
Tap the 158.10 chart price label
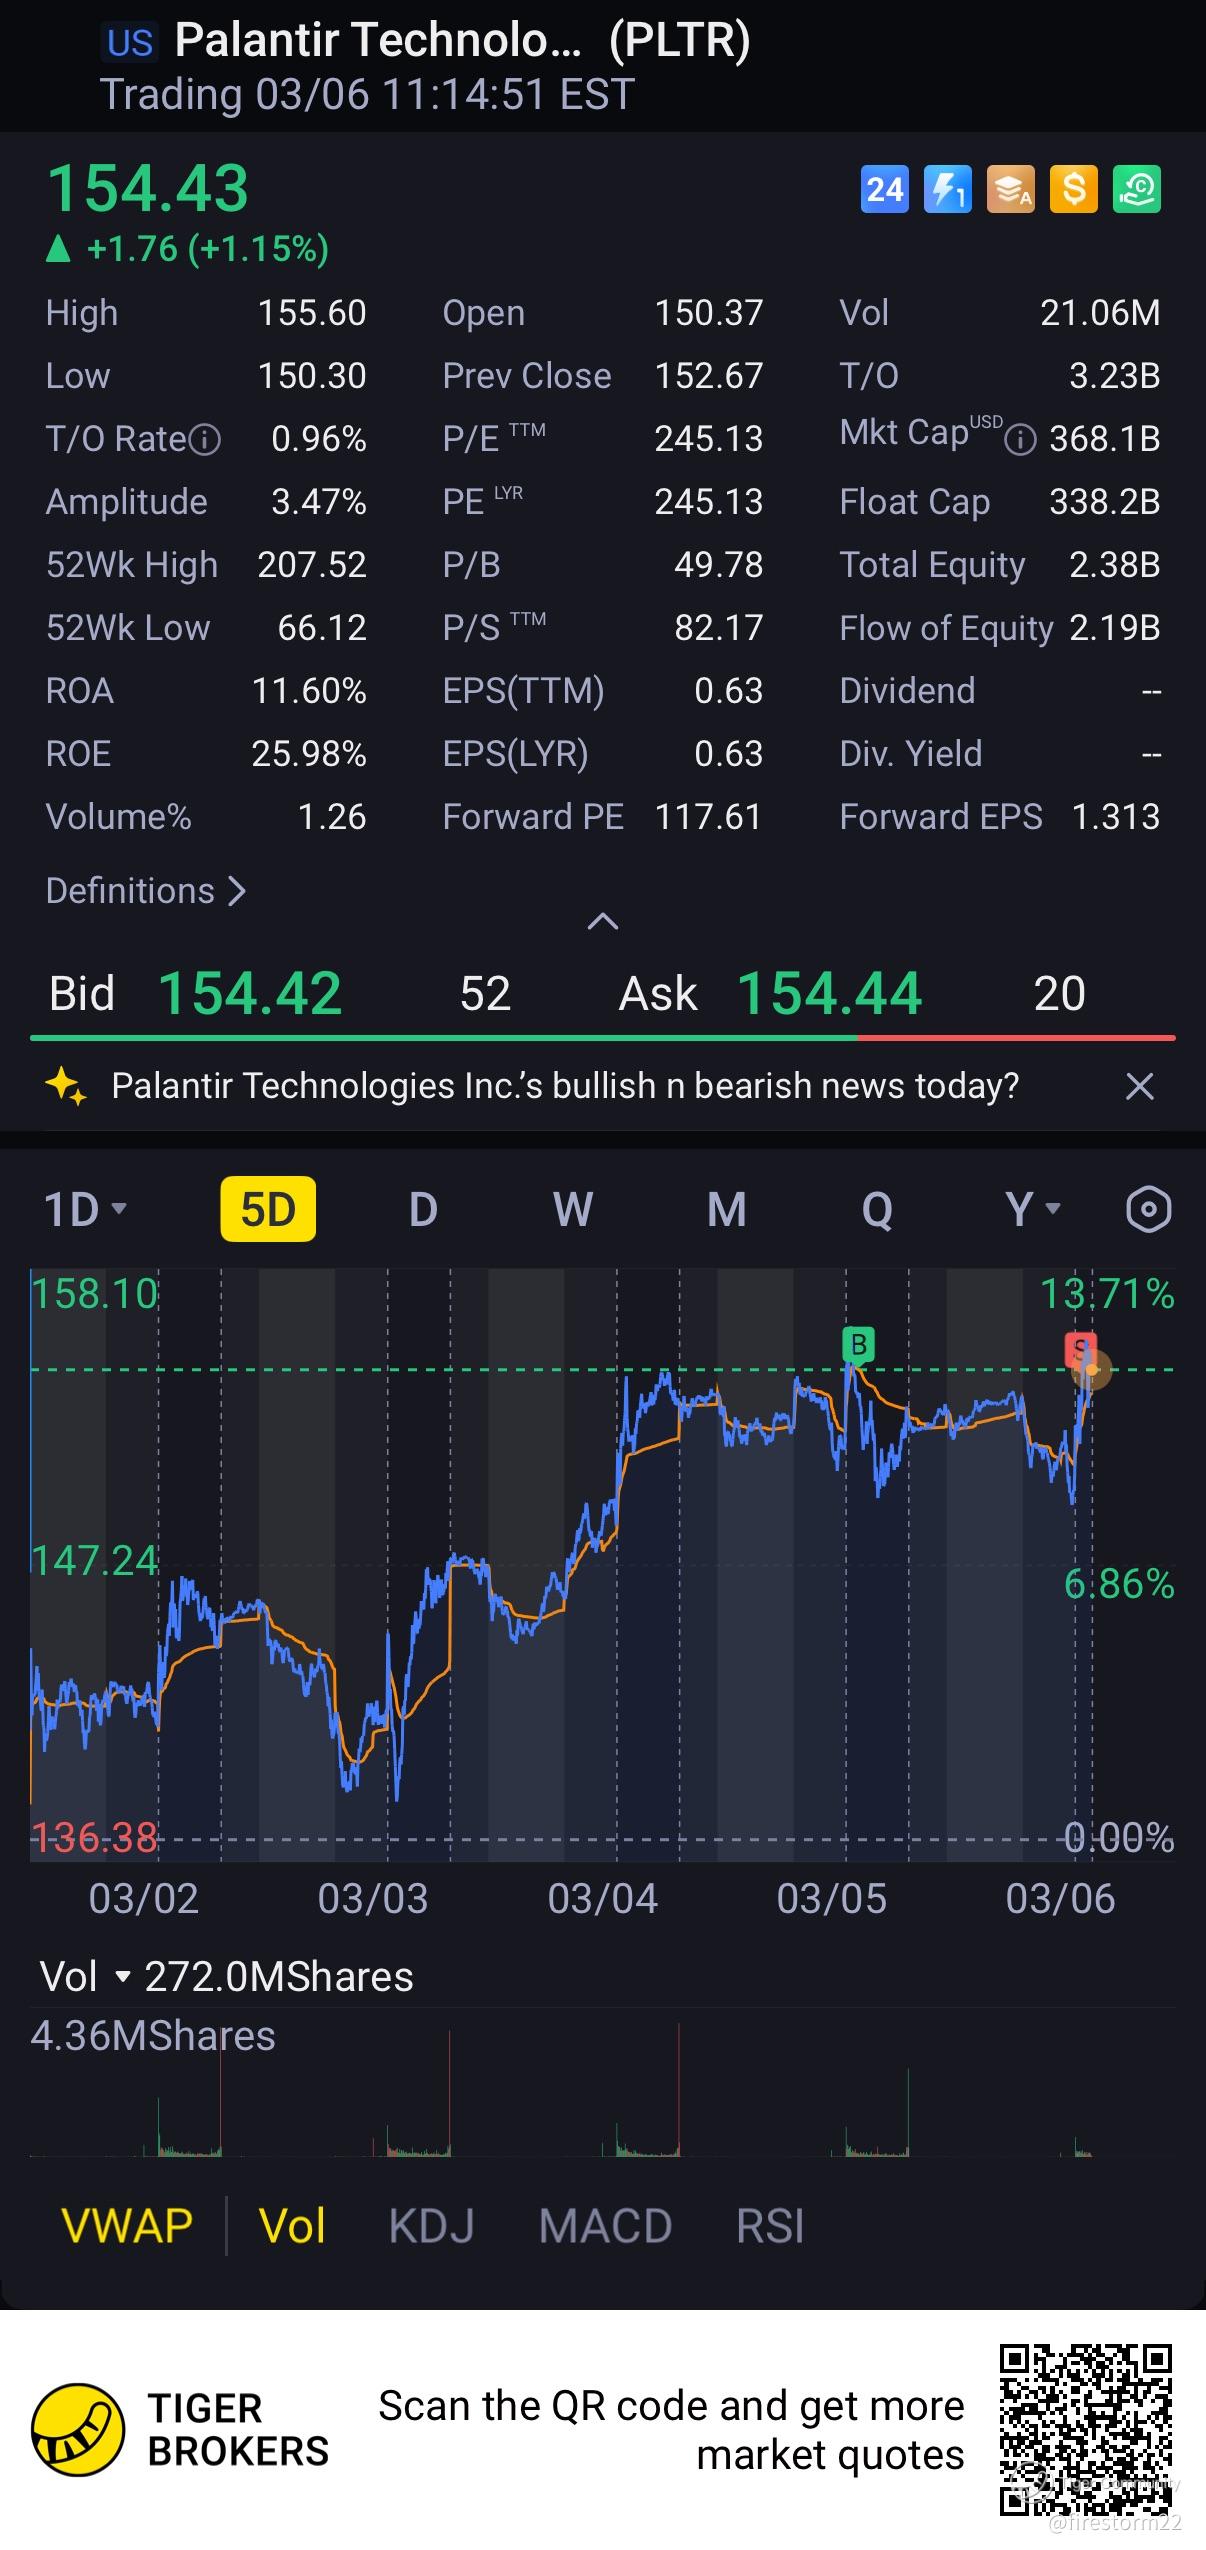tap(95, 1294)
